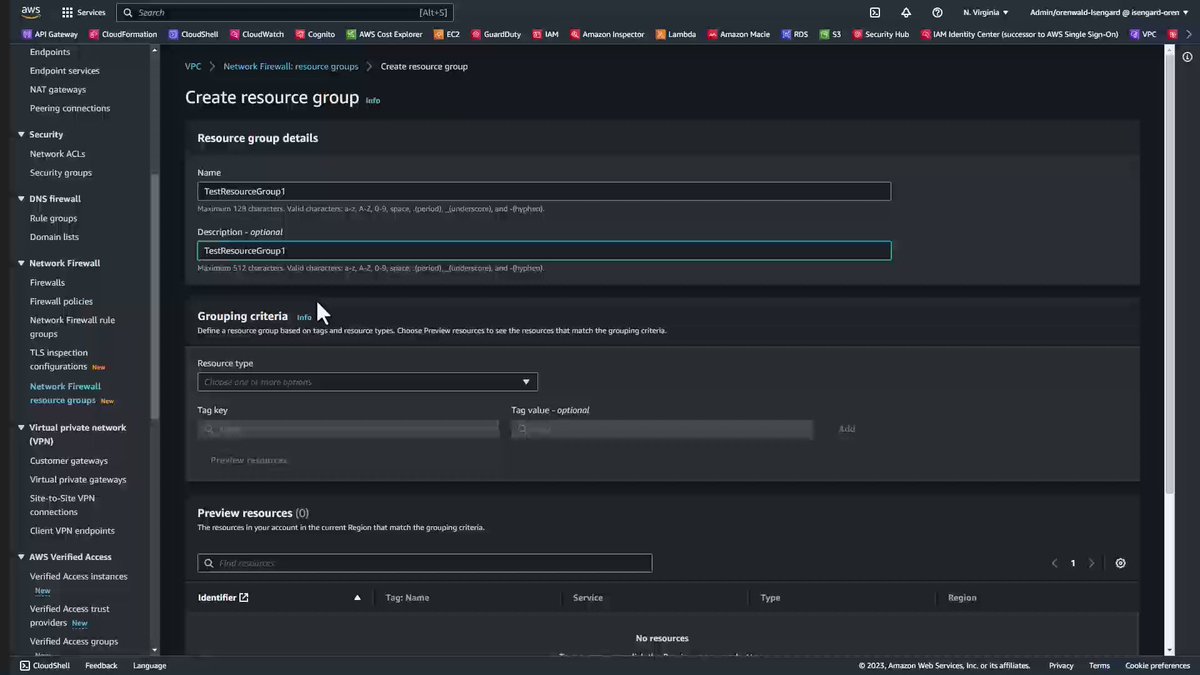Open Lambda bookmark shortcut
1200x675 pixels.
[676, 34]
